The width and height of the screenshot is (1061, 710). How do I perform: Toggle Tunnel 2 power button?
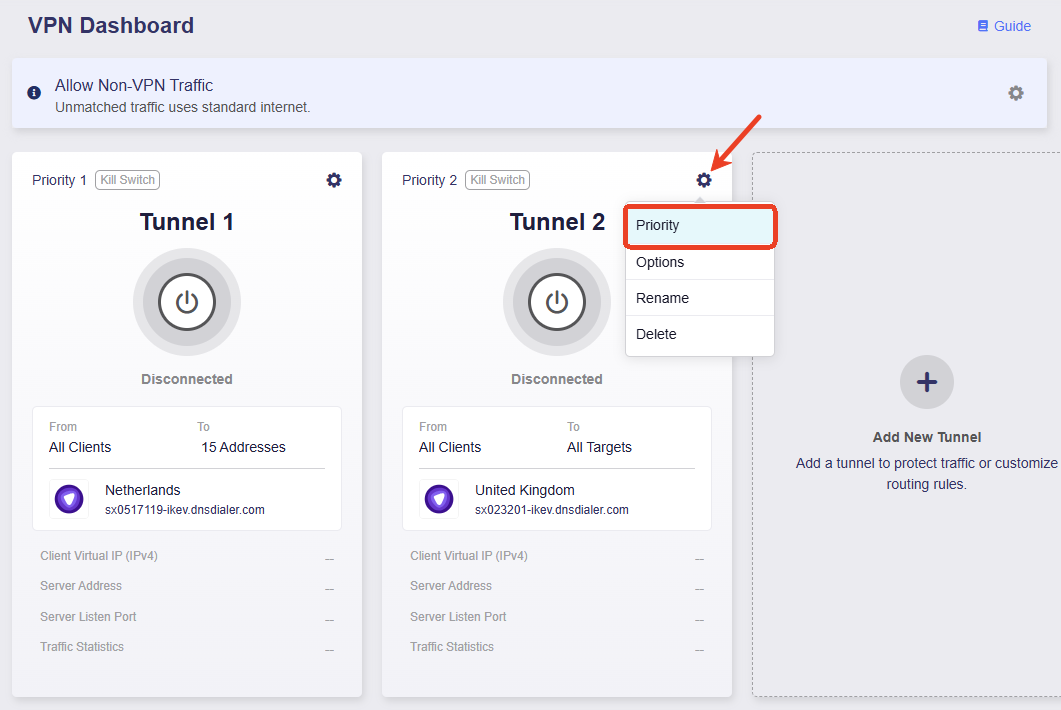coord(557,302)
